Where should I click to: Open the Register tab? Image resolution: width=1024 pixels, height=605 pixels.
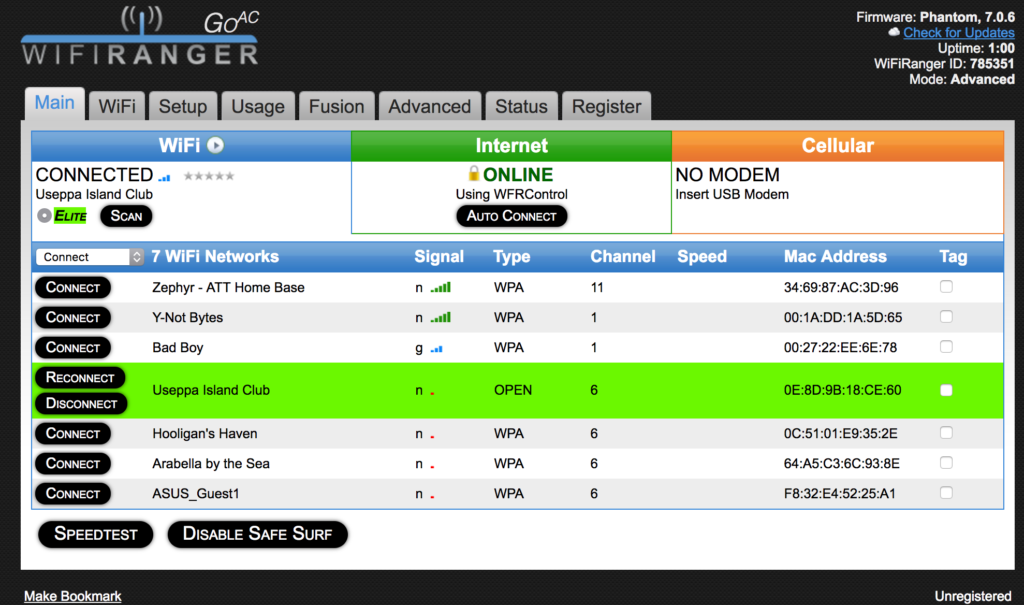pos(607,106)
